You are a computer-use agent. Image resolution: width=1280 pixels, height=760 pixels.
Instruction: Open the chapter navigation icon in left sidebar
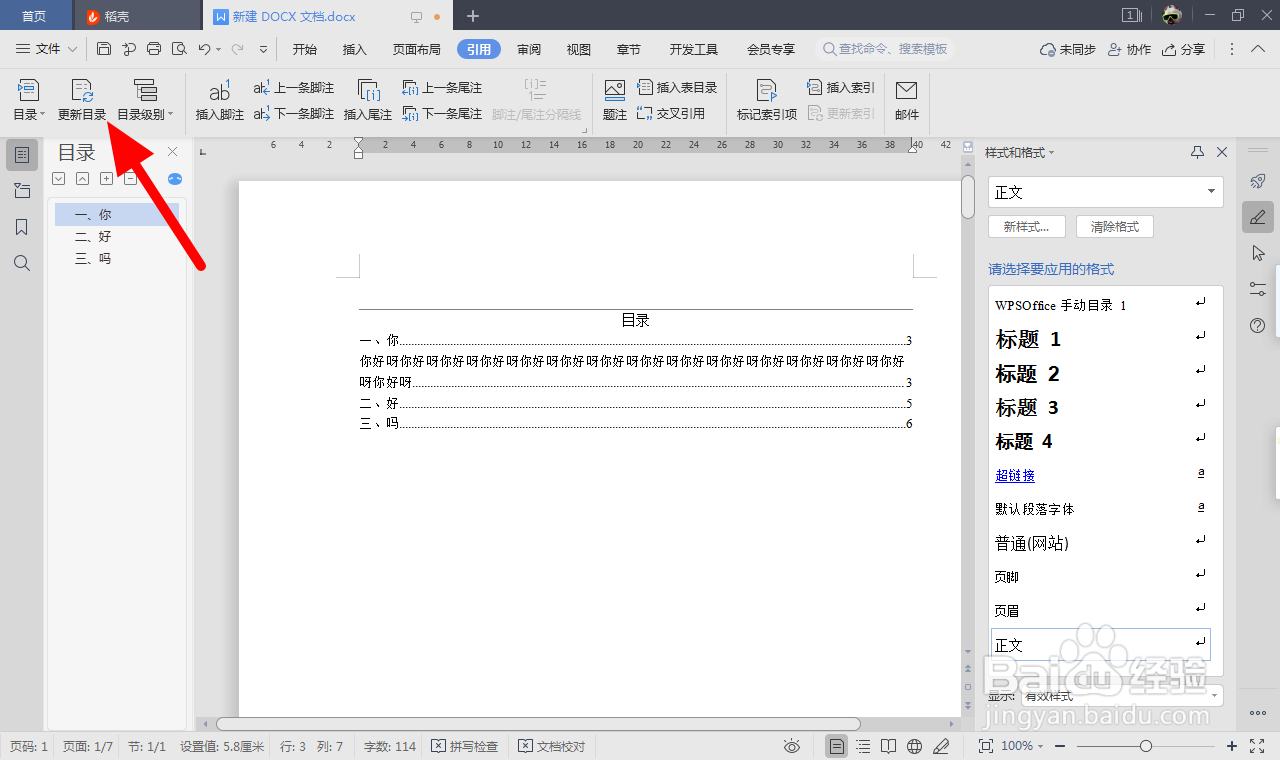tap(22, 191)
